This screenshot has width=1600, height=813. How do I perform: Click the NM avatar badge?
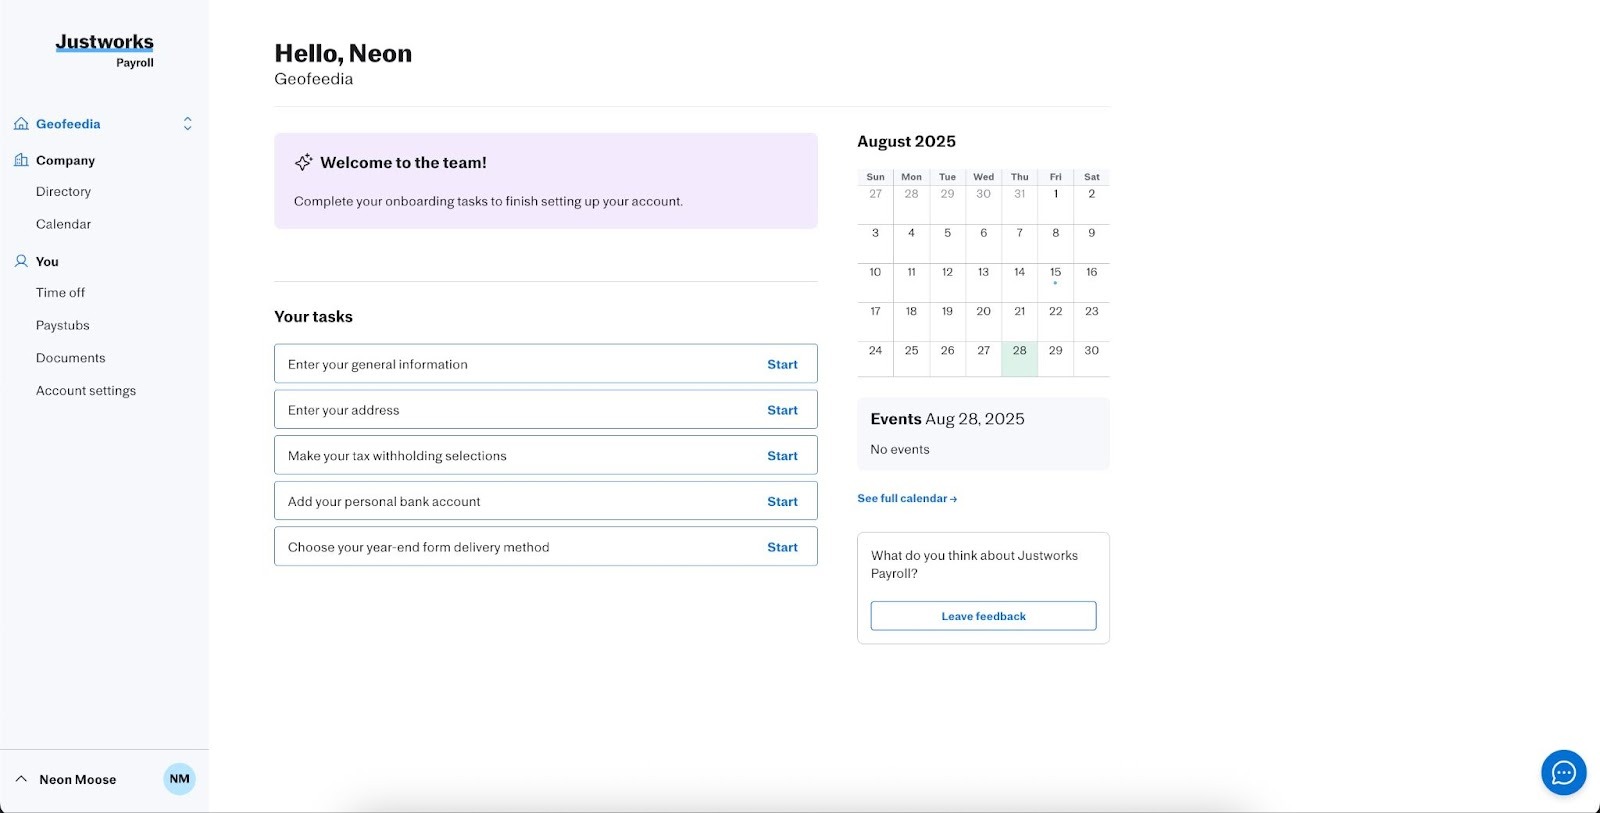coord(179,779)
